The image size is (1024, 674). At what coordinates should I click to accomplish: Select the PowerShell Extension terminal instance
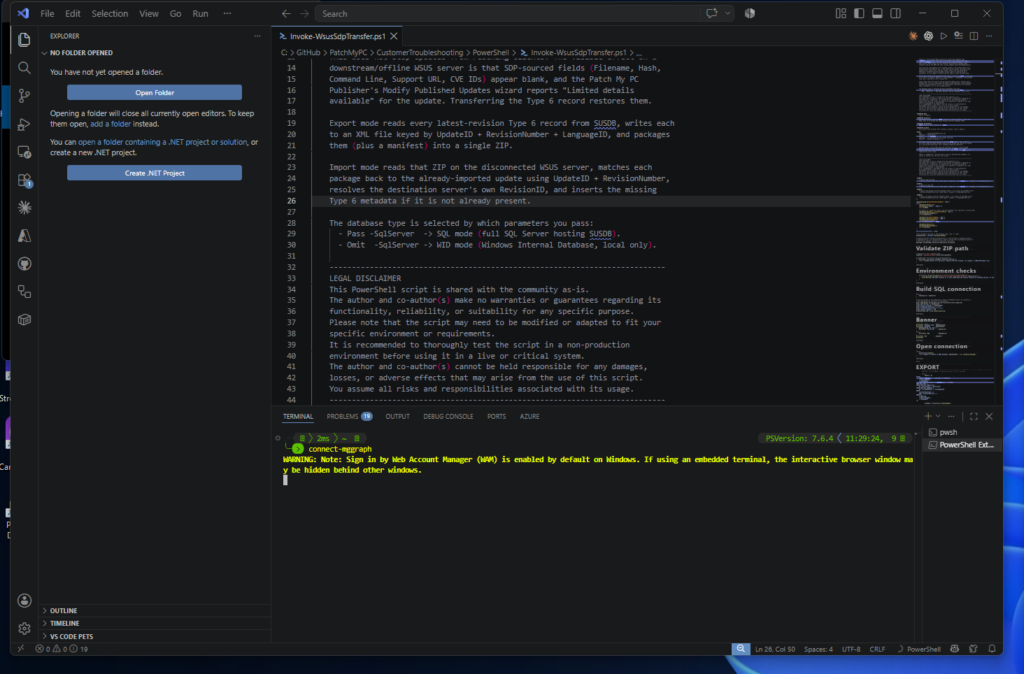962,445
